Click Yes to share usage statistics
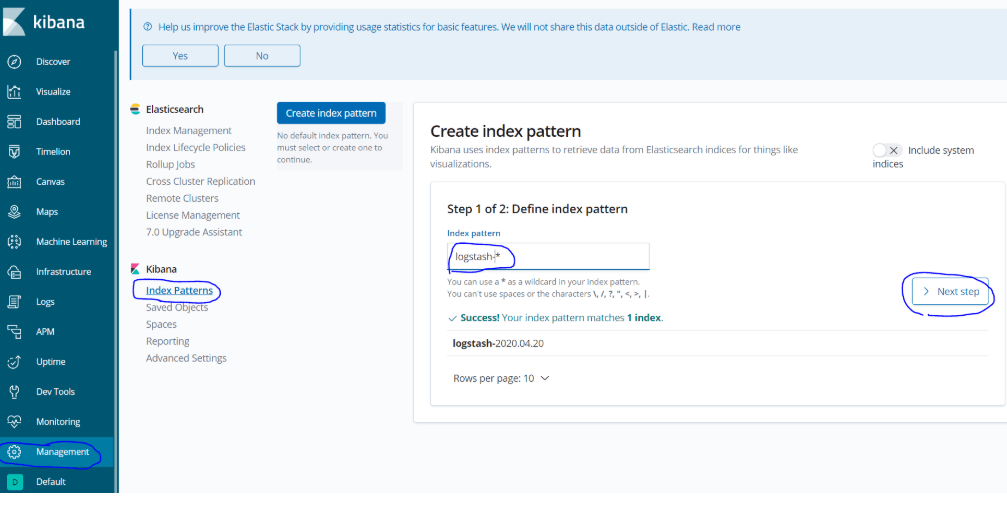1007x505 pixels. (180, 56)
